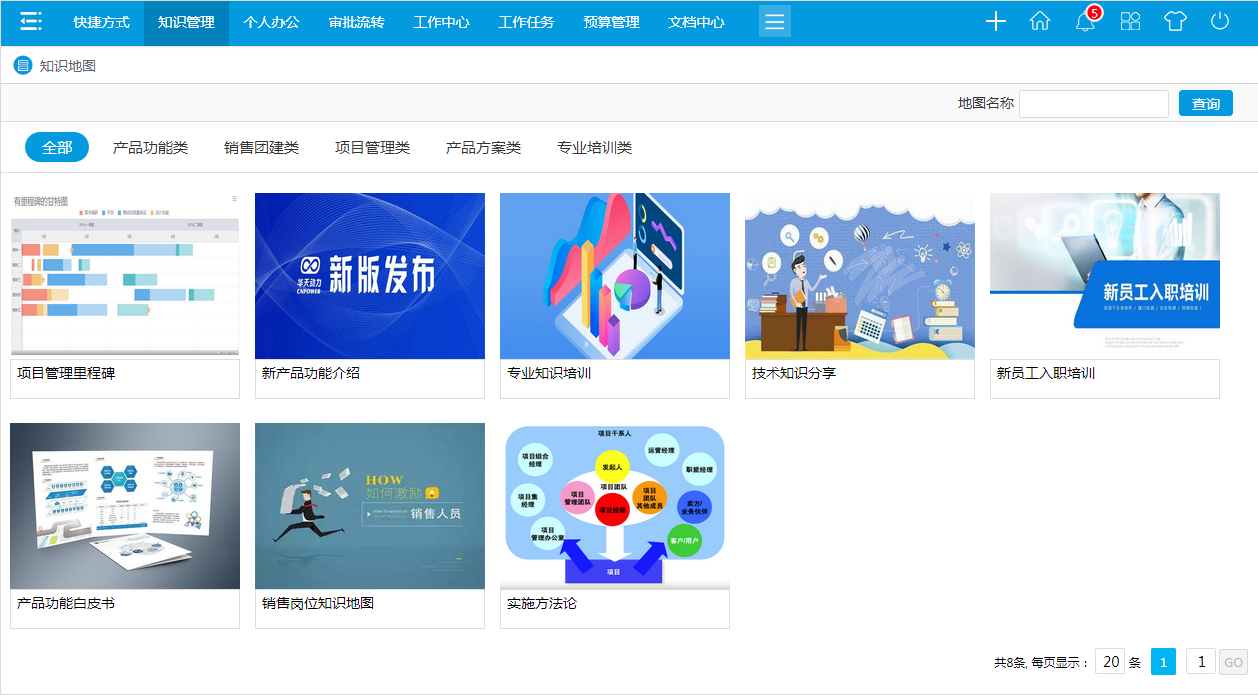Click the shirt-shaped theme skin icon

pos(1174,21)
